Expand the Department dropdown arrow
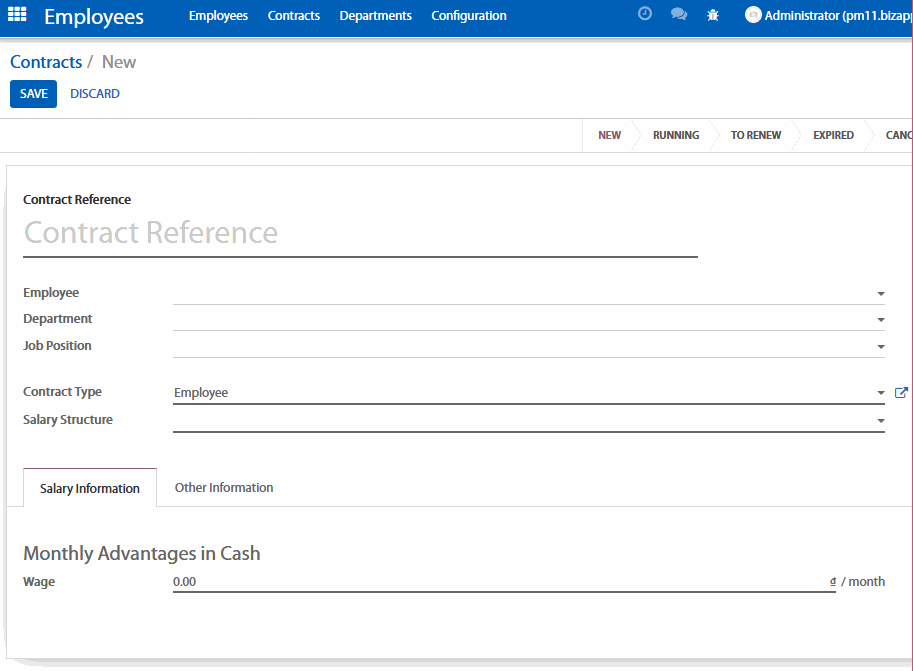Screen dimensions: 913x671 880,320
